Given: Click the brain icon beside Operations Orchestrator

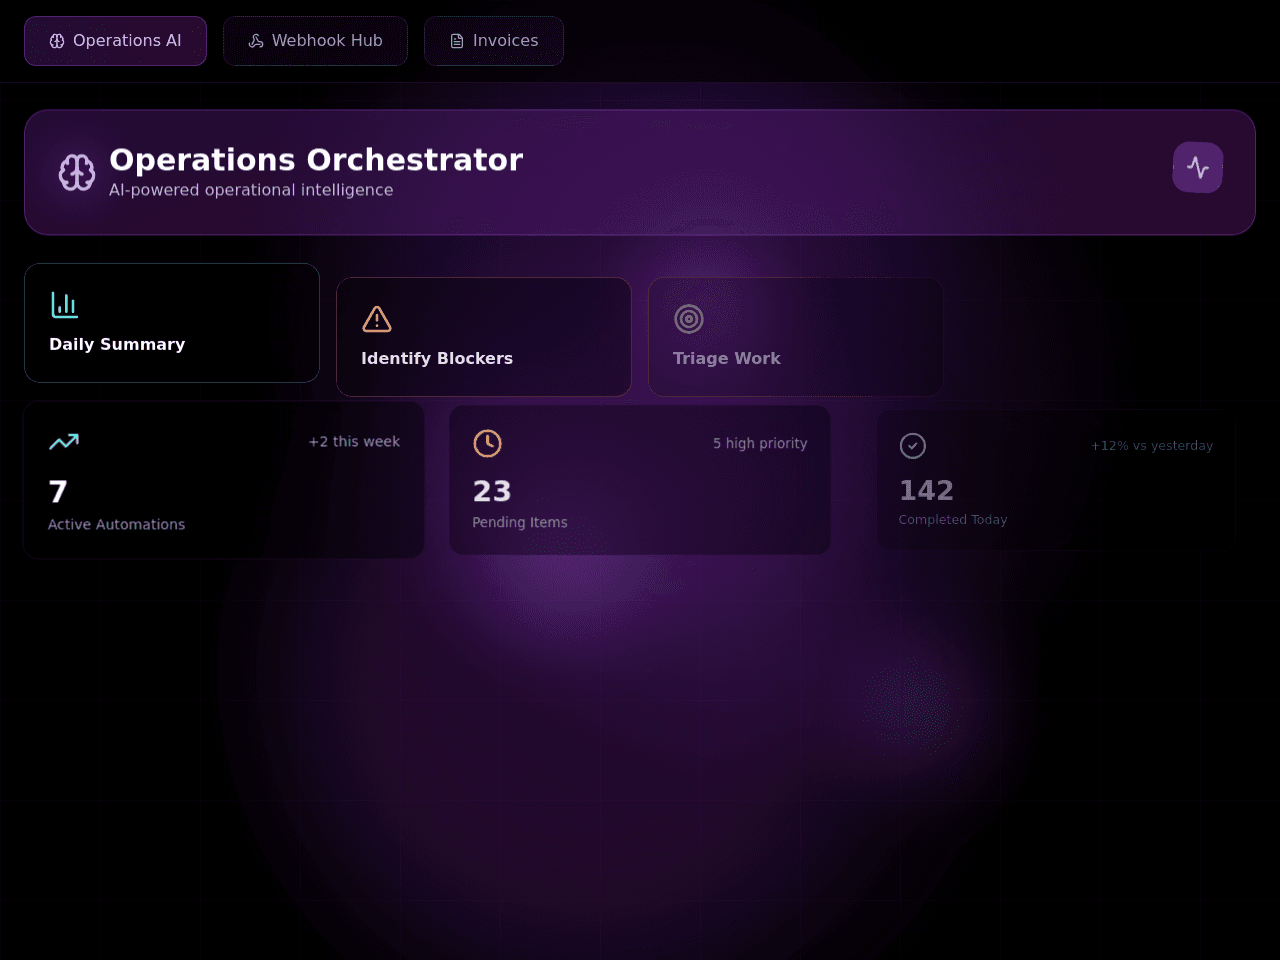Looking at the screenshot, I should coord(77,172).
